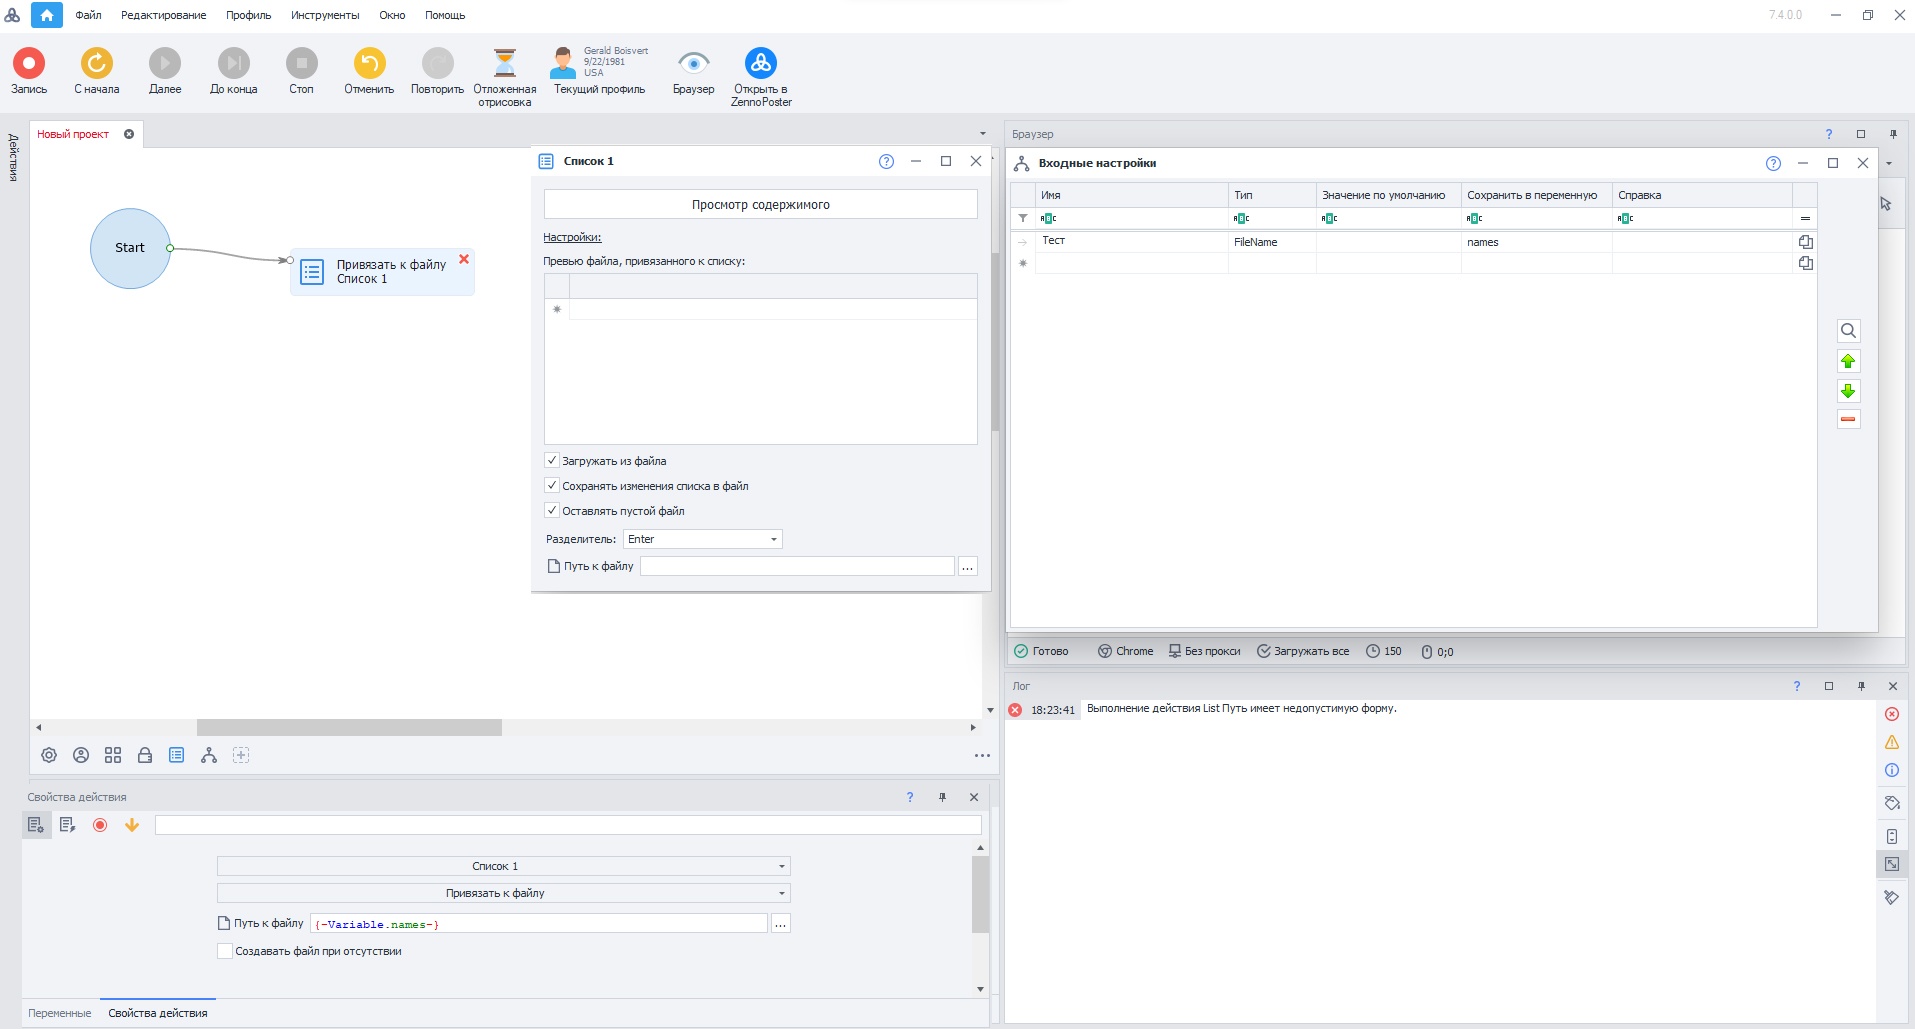Click the canvas horizontal scrollbar
This screenshot has height=1029, width=1915.
(x=349, y=728)
